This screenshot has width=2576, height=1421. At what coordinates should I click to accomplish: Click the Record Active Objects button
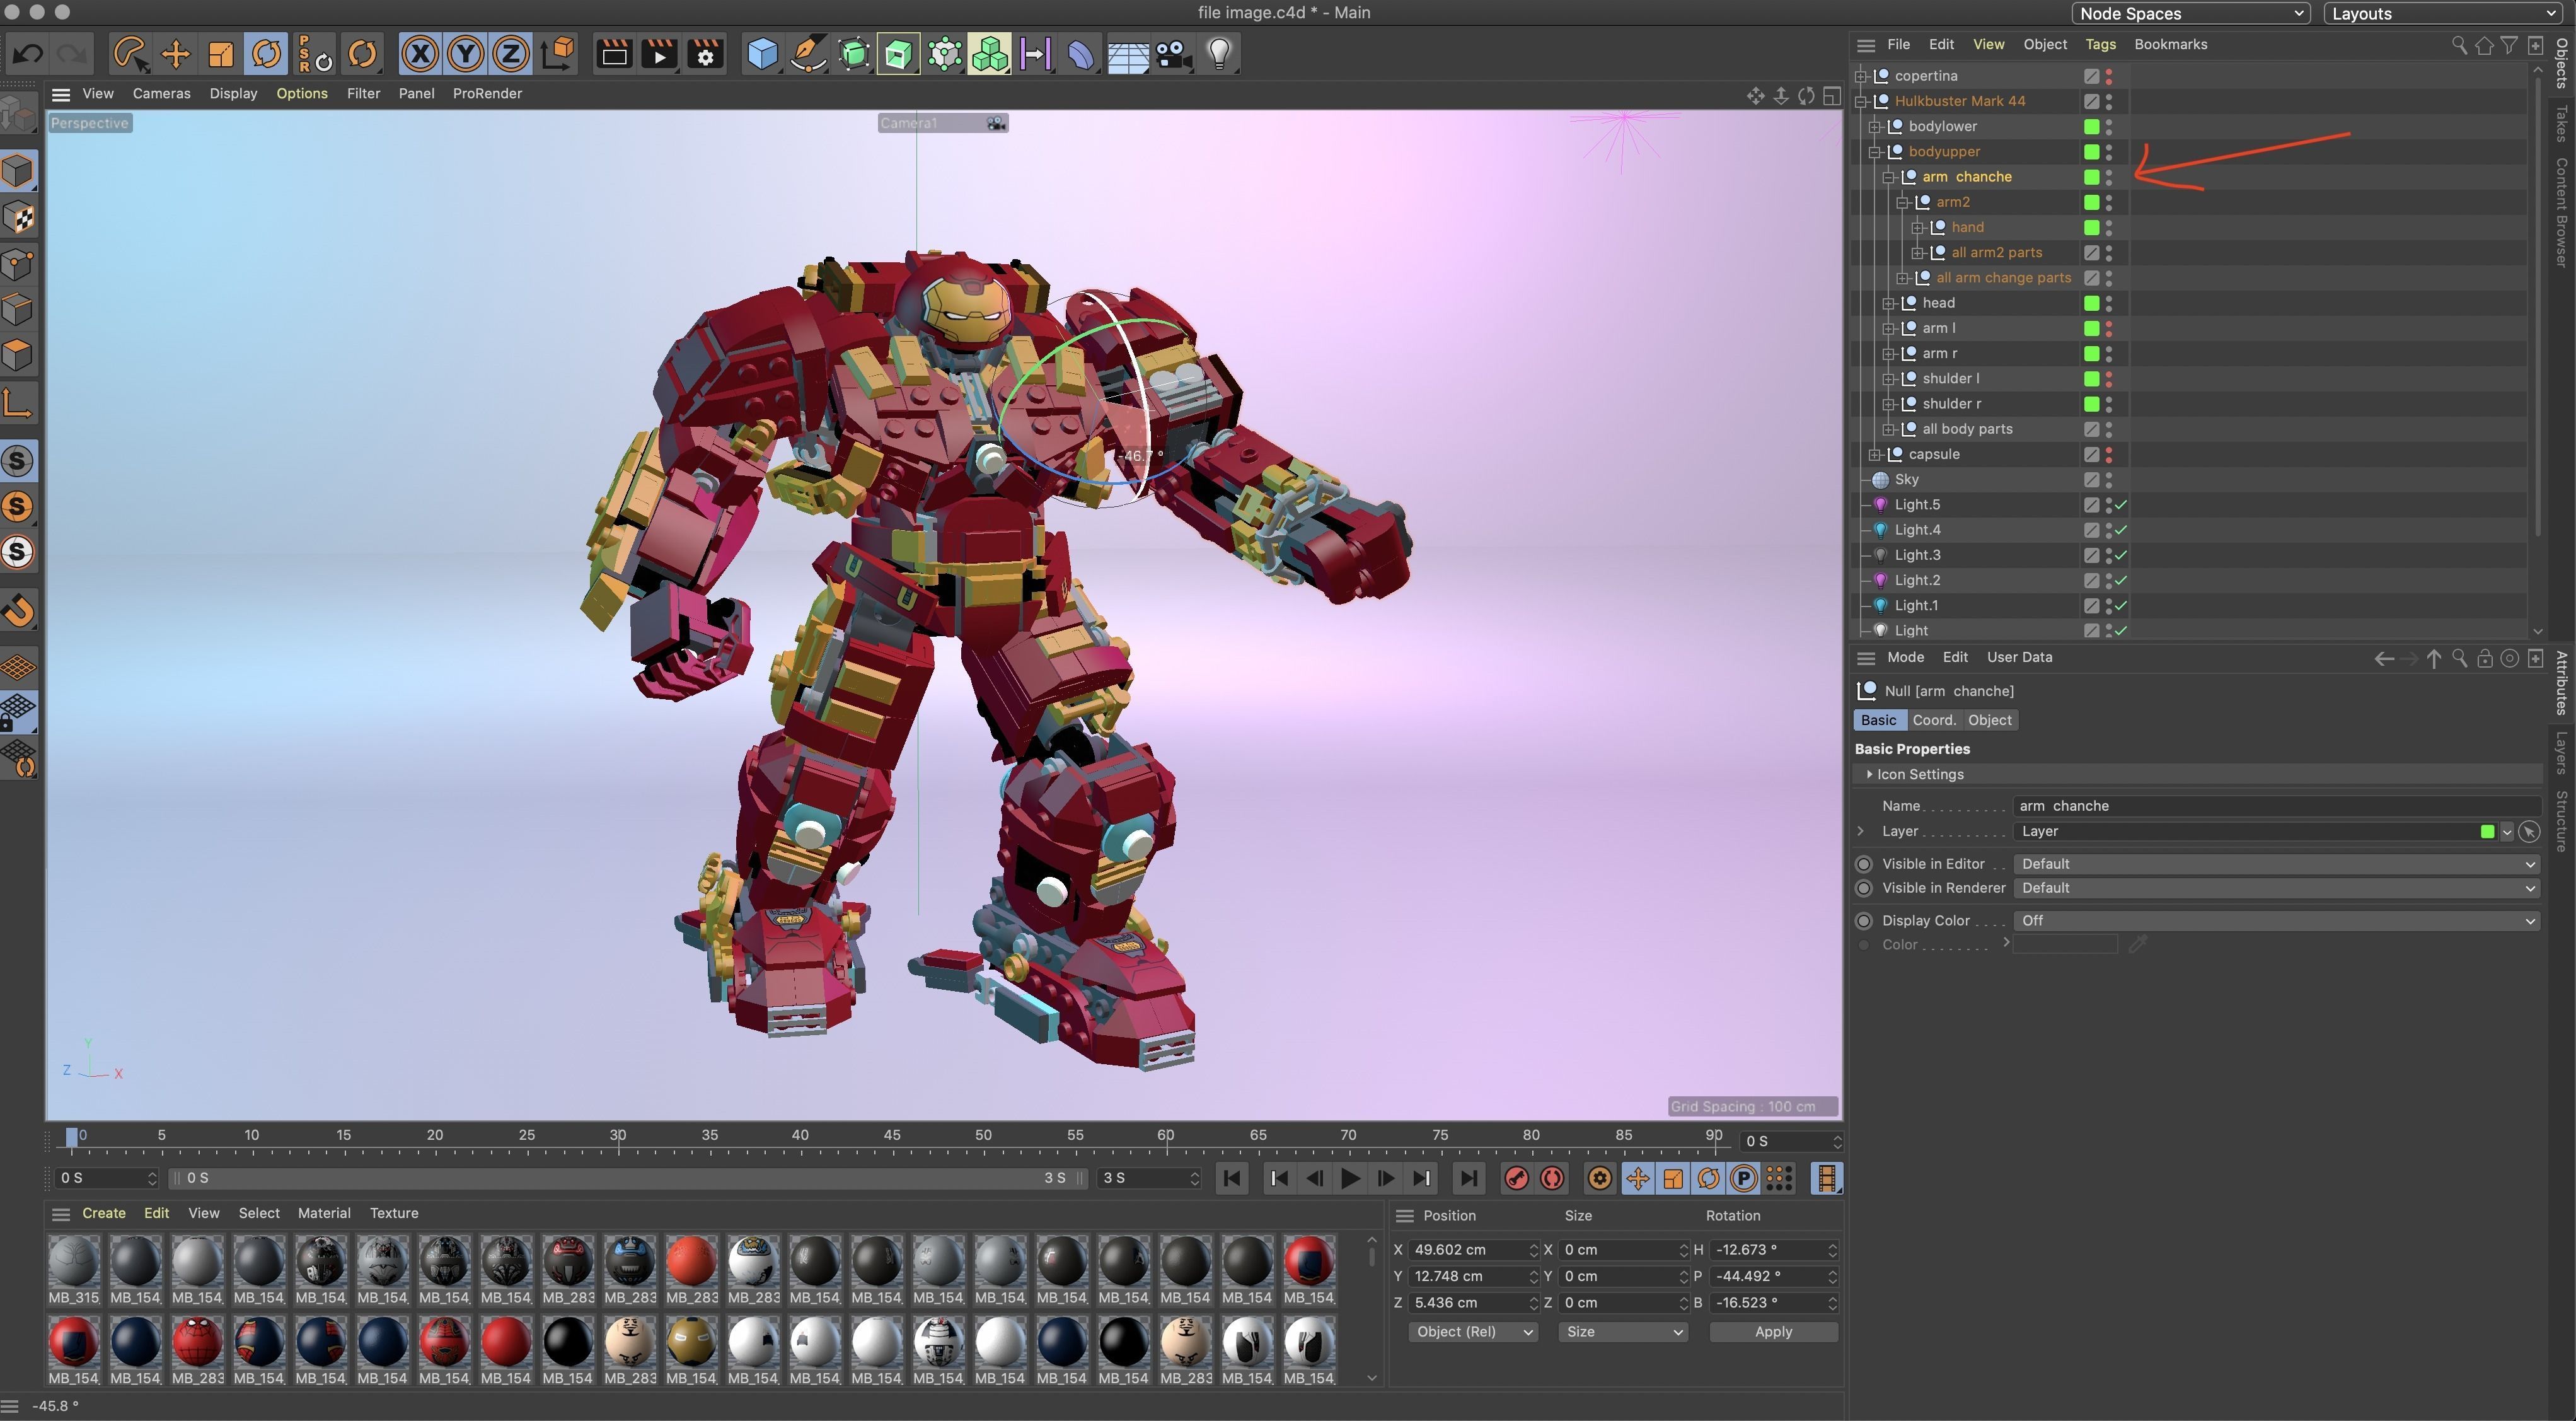tap(1516, 1178)
